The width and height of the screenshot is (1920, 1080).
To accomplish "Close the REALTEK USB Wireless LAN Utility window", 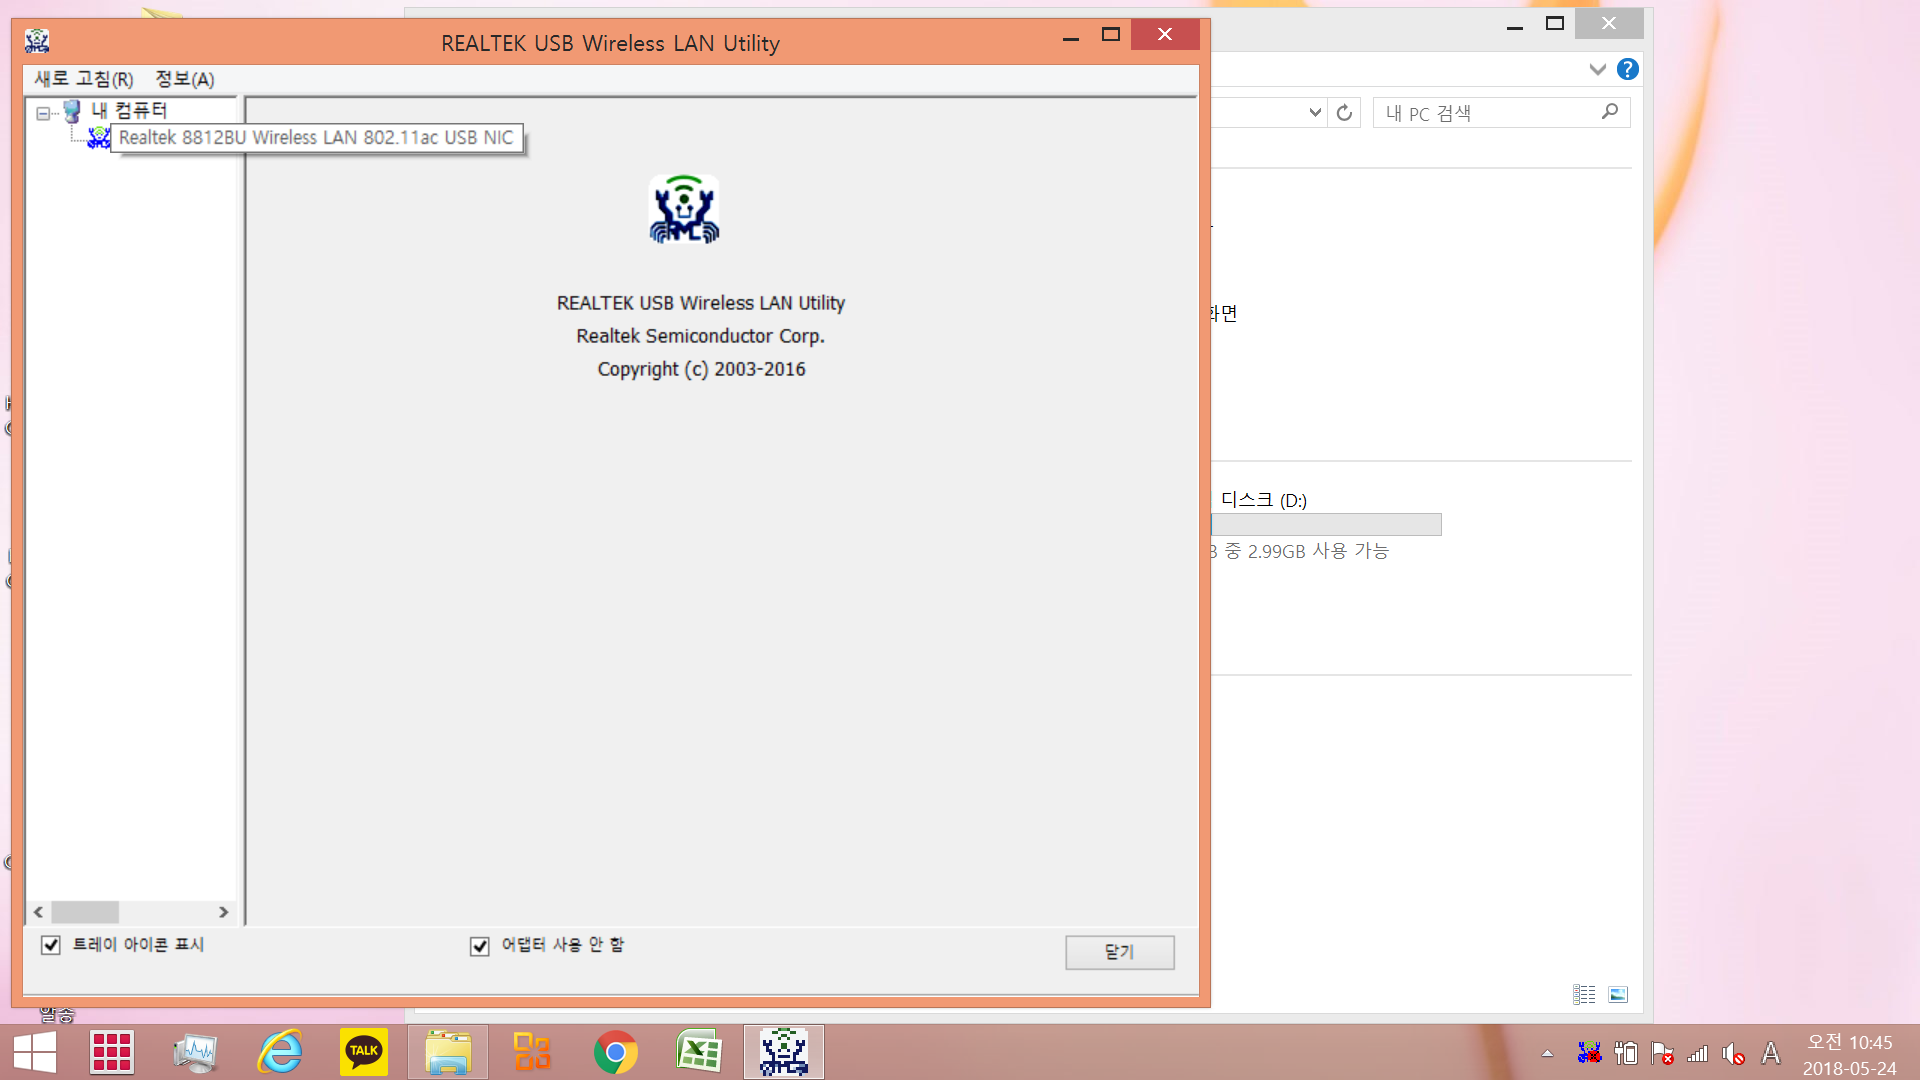I will tap(1165, 35).
